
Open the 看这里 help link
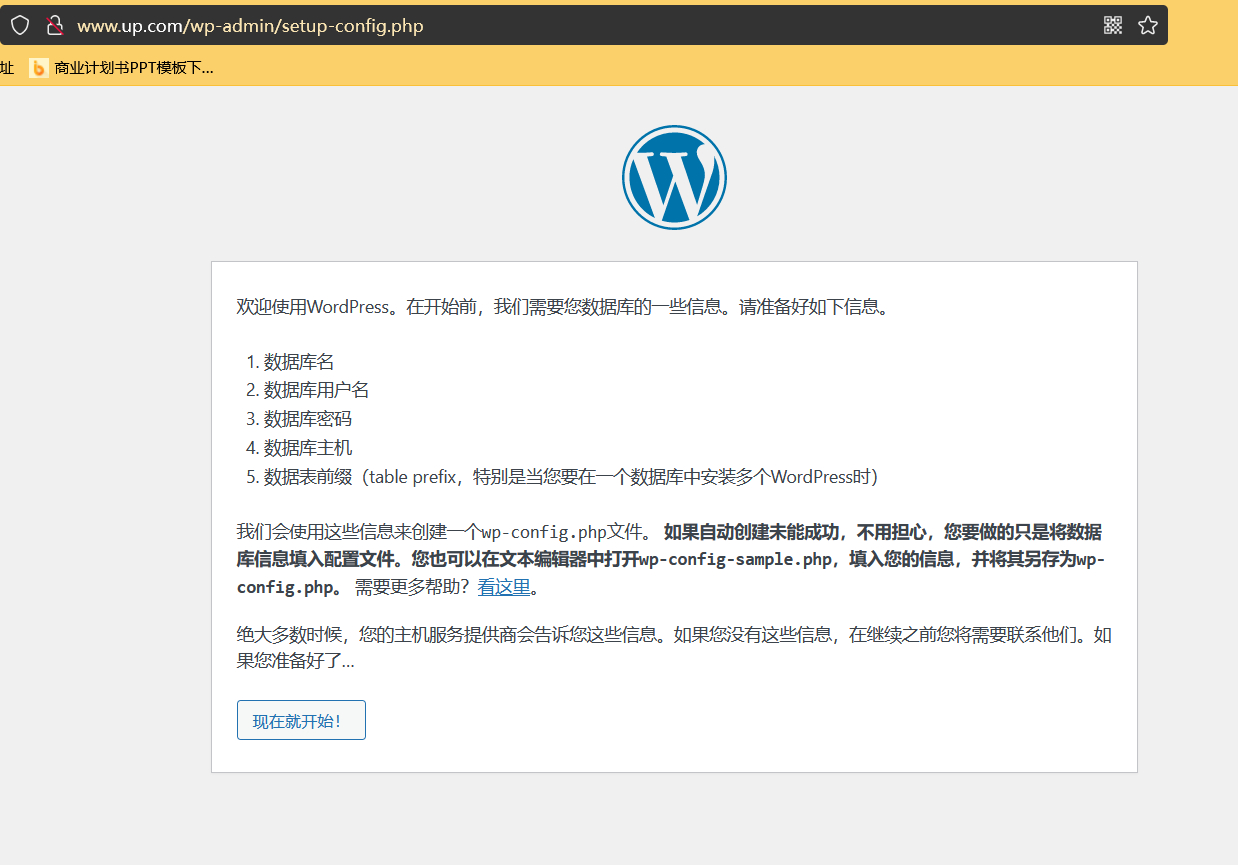504,587
